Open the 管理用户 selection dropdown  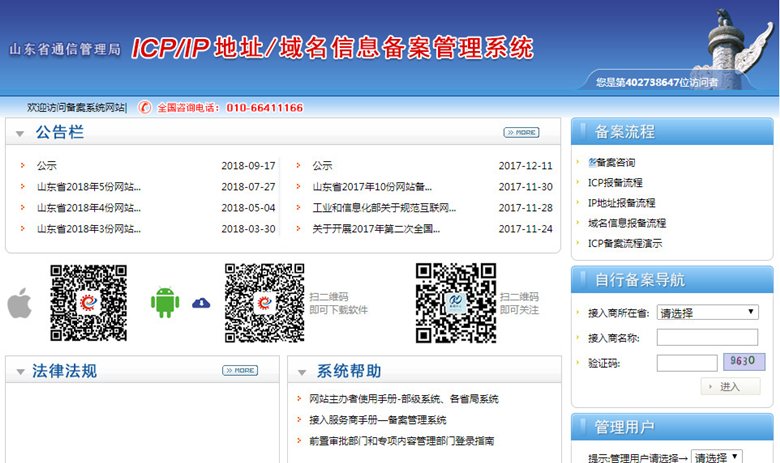coord(717,457)
